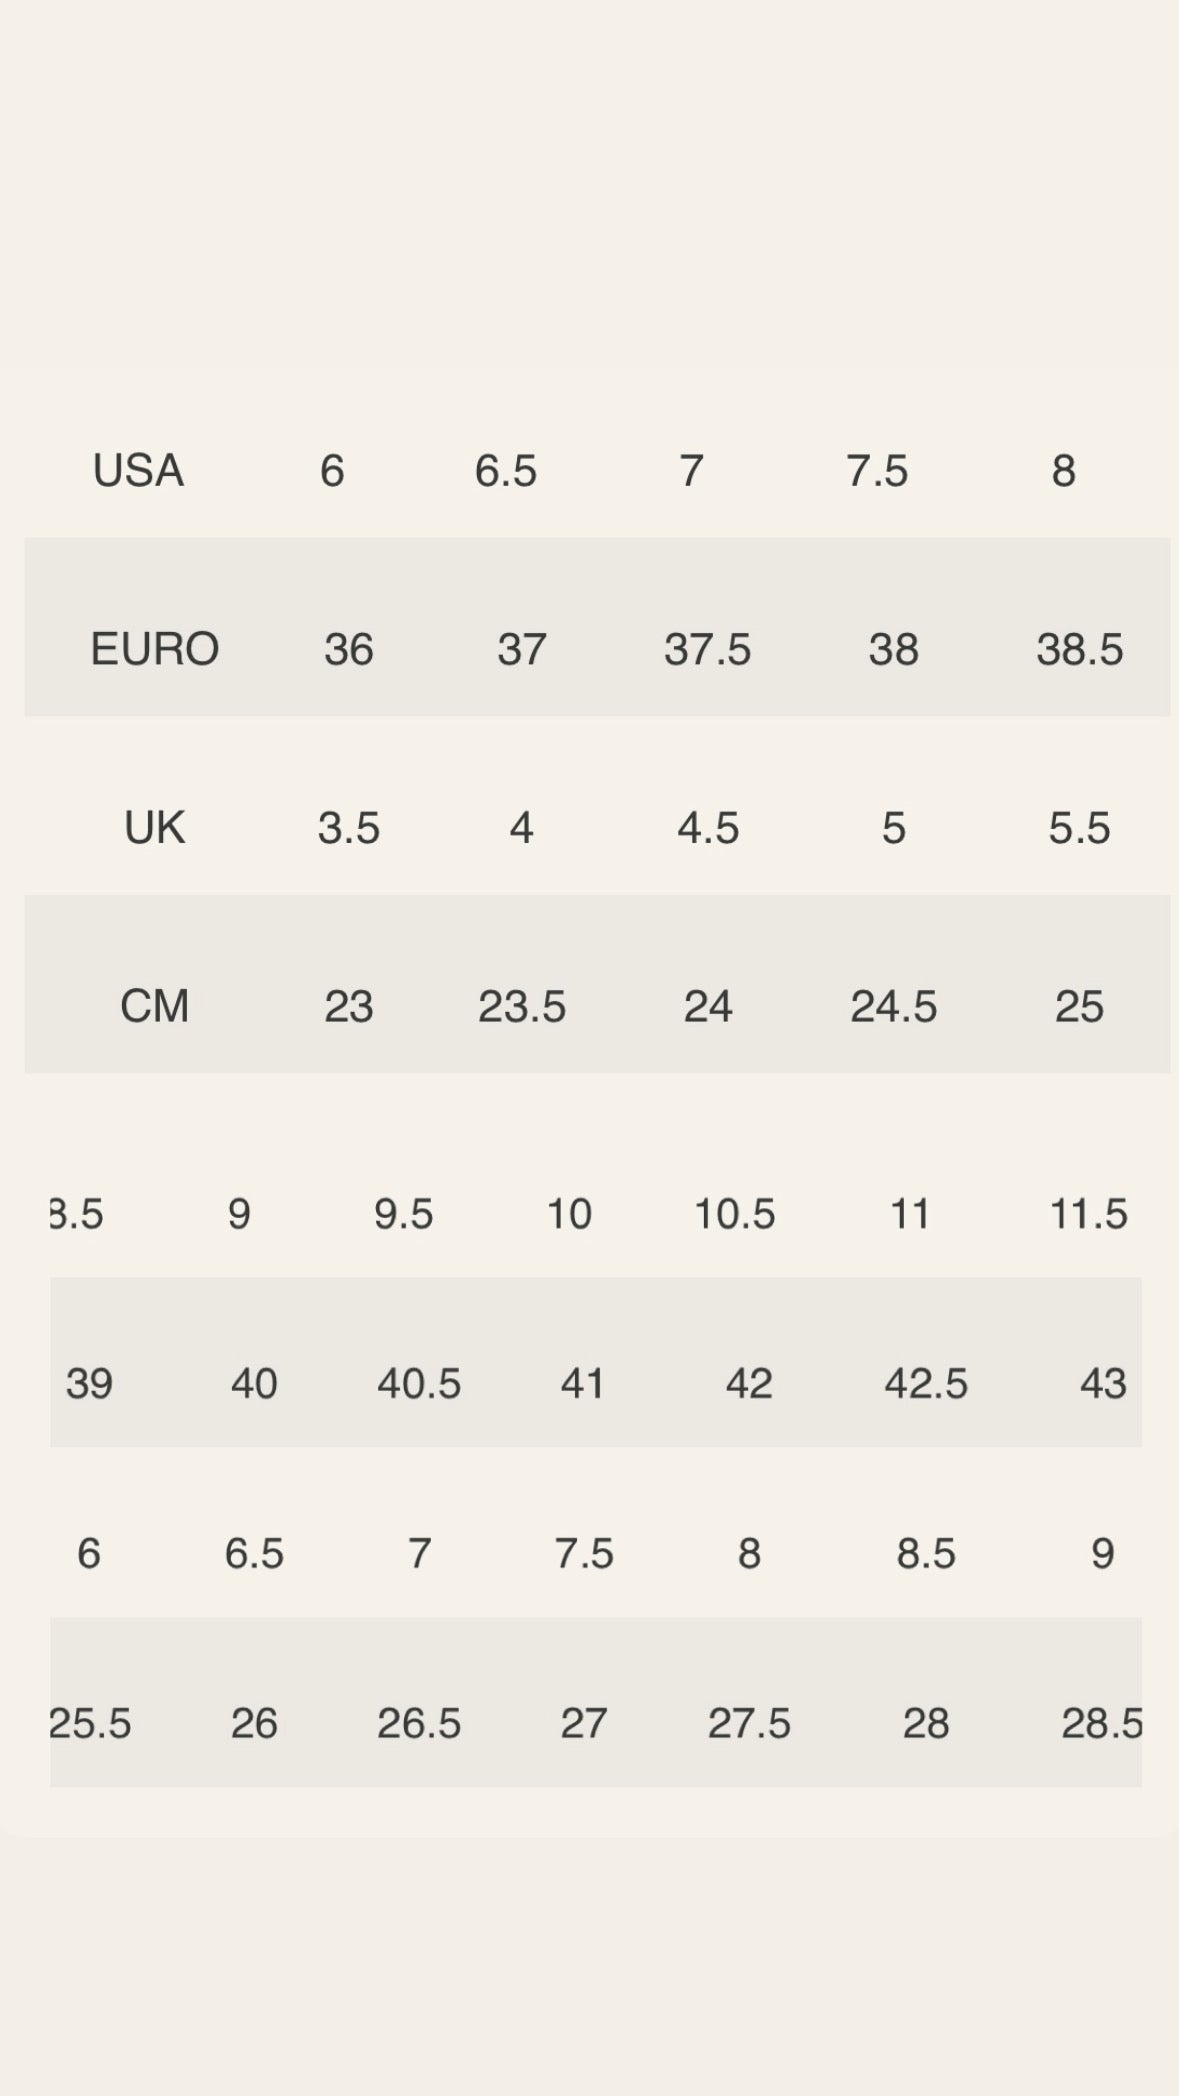Click UK size 5.5

tap(1079, 828)
